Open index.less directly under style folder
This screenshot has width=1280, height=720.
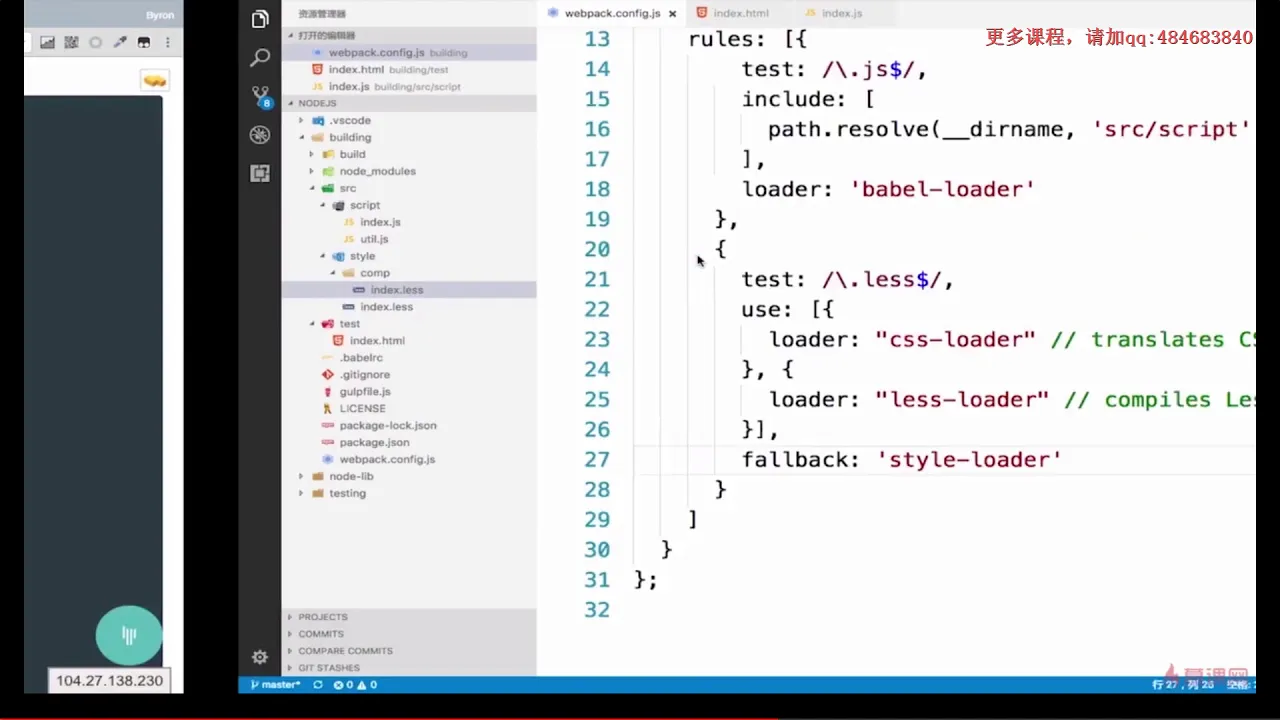tap(409, 306)
